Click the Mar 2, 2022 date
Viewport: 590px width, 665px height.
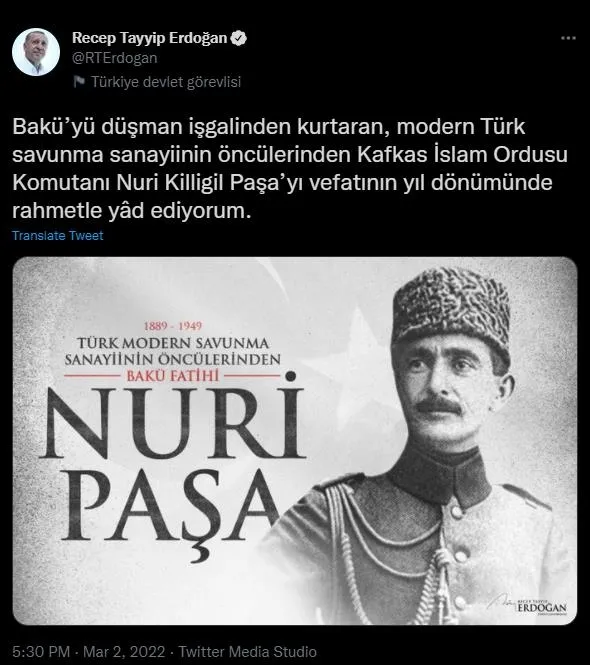[124, 651]
